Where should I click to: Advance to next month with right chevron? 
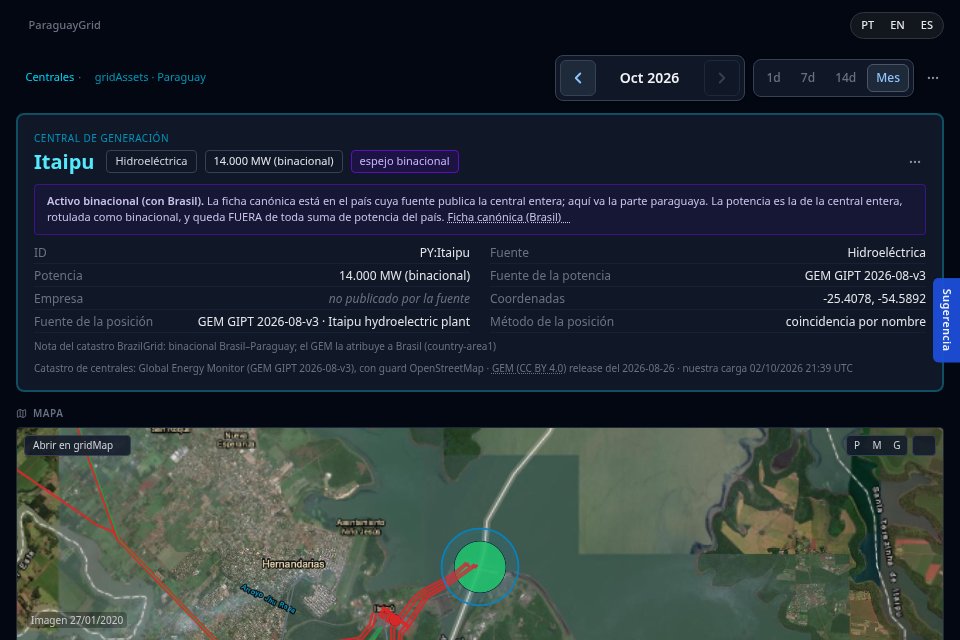click(x=721, y=78)
